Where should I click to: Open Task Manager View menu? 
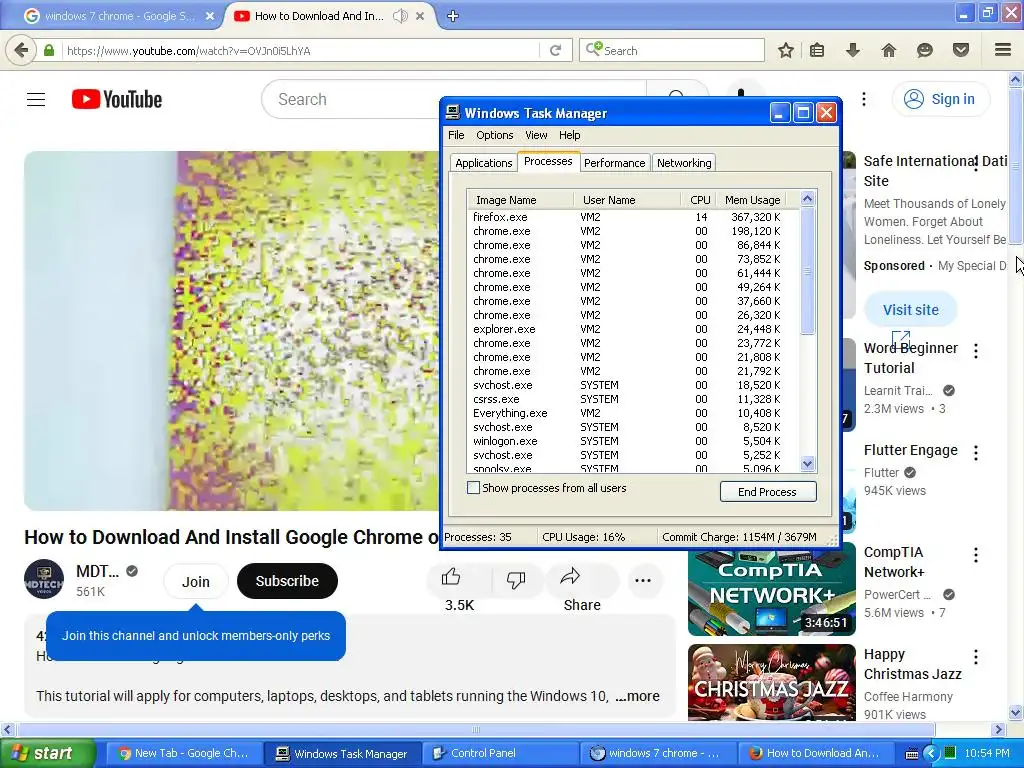[536, 135]
